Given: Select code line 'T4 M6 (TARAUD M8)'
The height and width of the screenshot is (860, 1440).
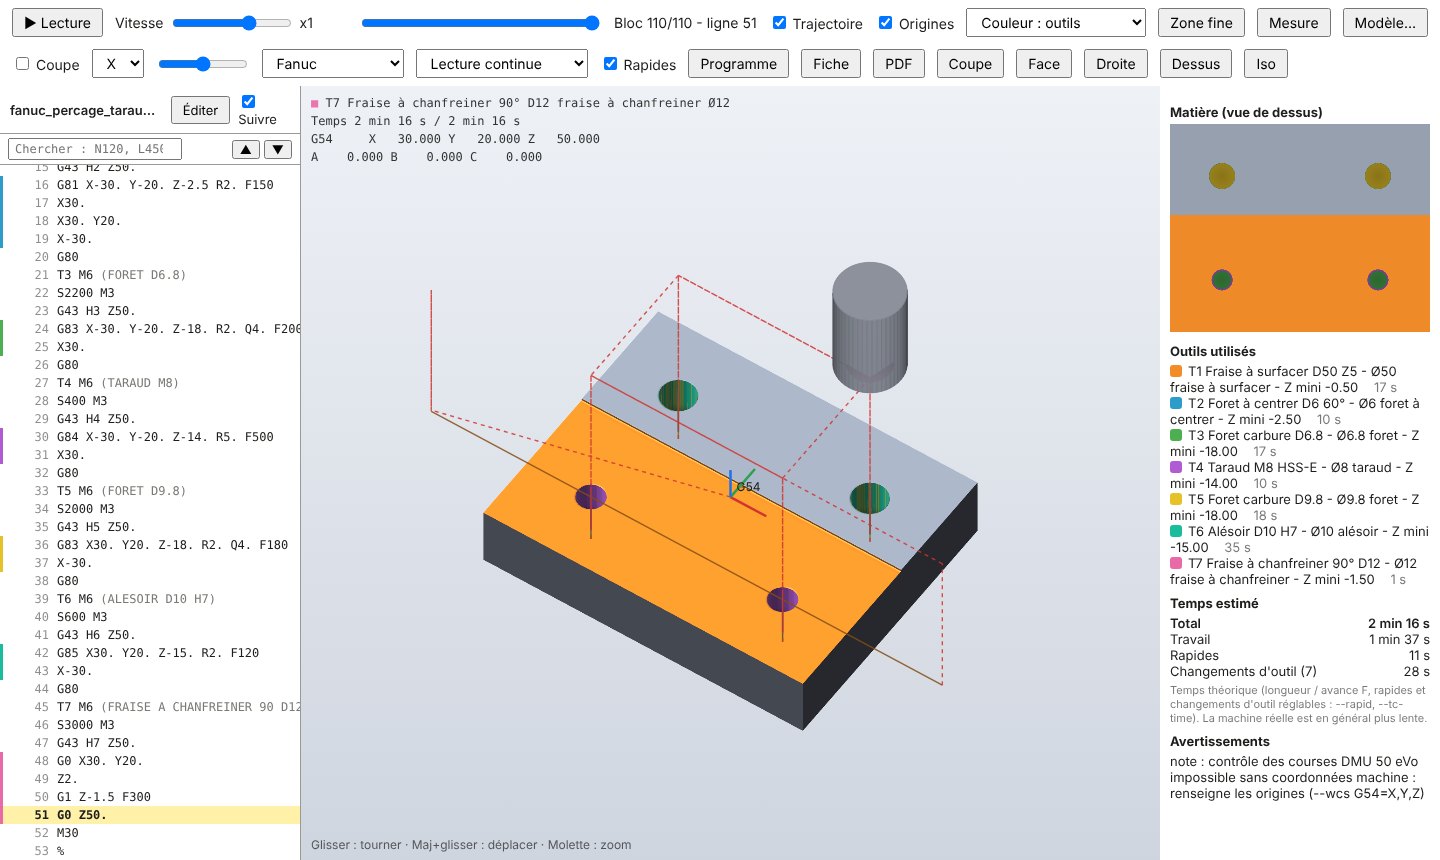Looking at the screenshot, I should point(150,383).
